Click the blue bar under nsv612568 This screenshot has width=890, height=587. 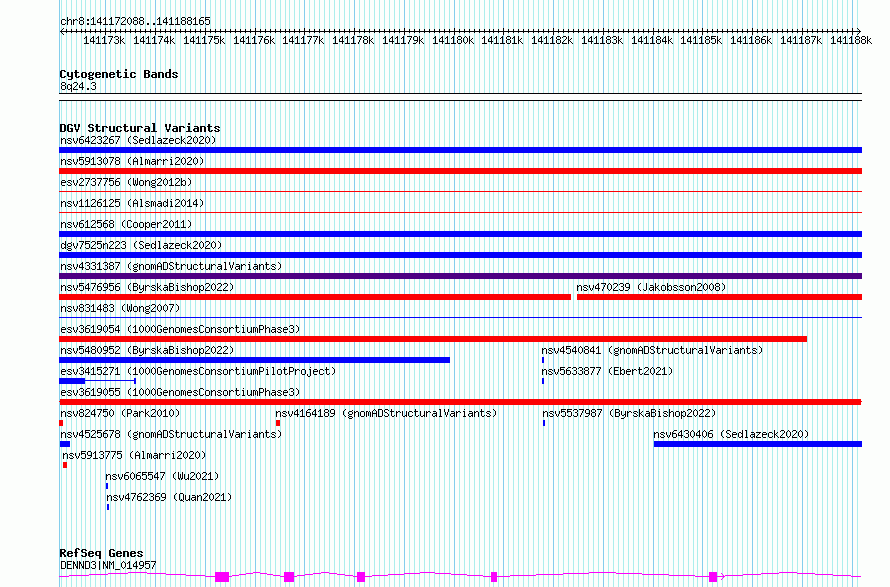tap(460, 234)
